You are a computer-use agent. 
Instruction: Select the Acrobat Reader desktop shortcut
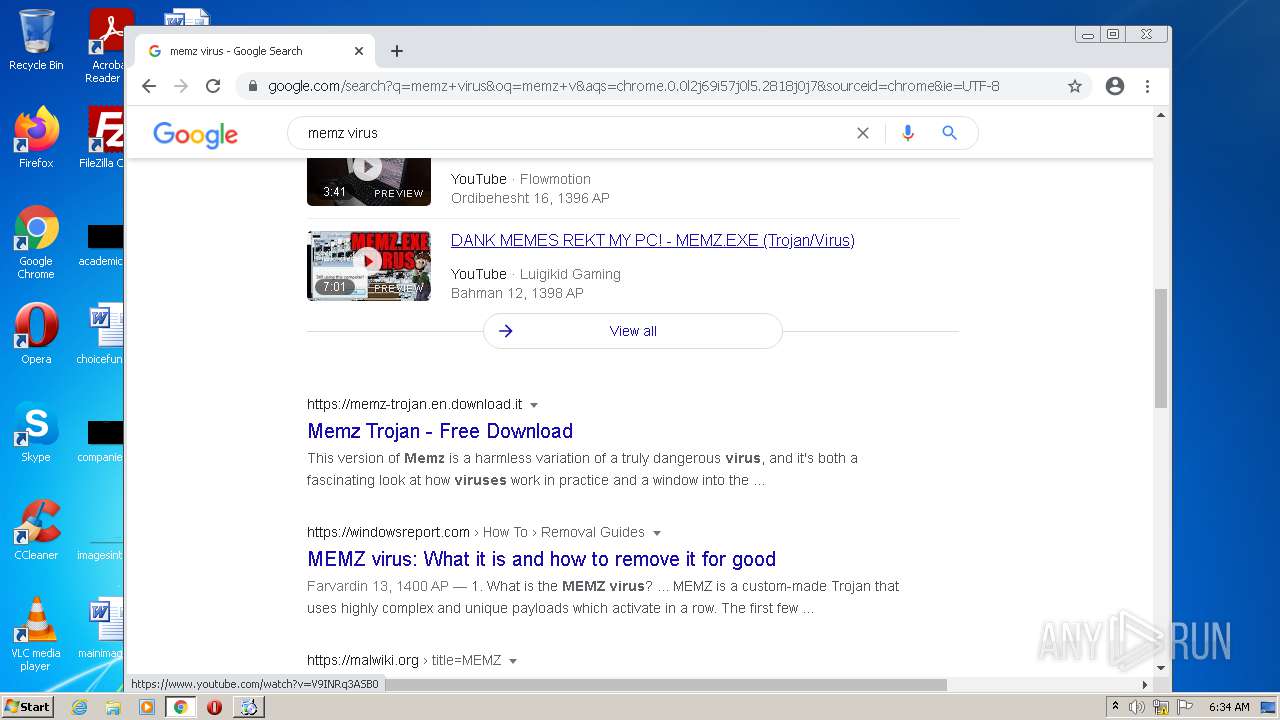coord(106,46)
